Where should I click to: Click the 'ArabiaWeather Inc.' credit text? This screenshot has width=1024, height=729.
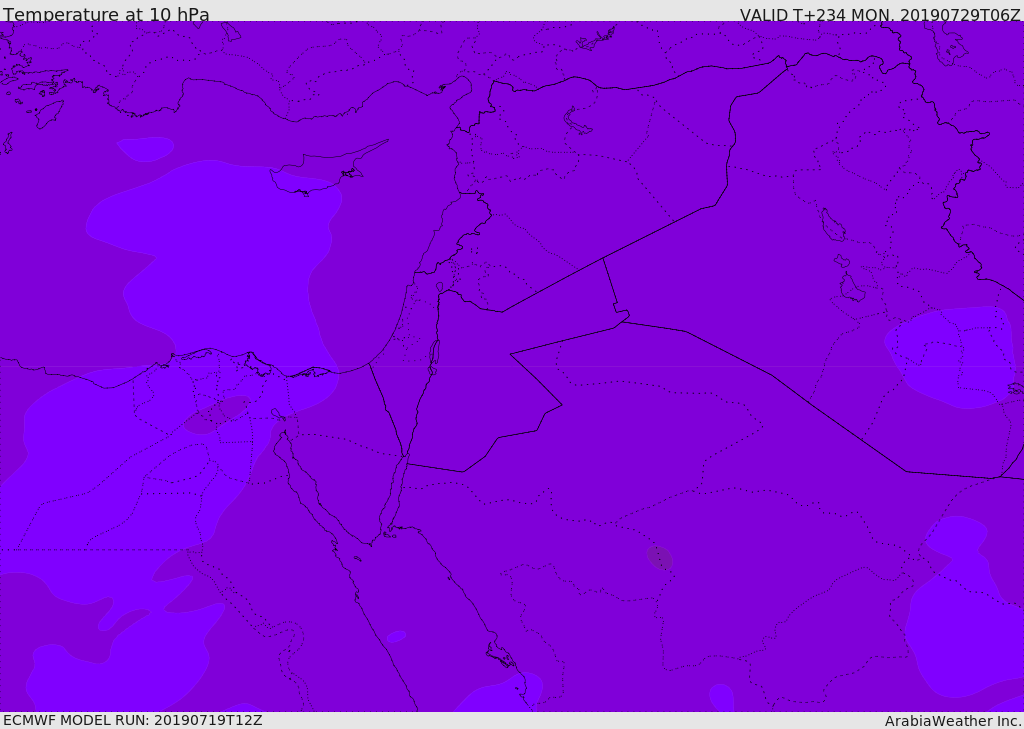(x=953, y=721)
